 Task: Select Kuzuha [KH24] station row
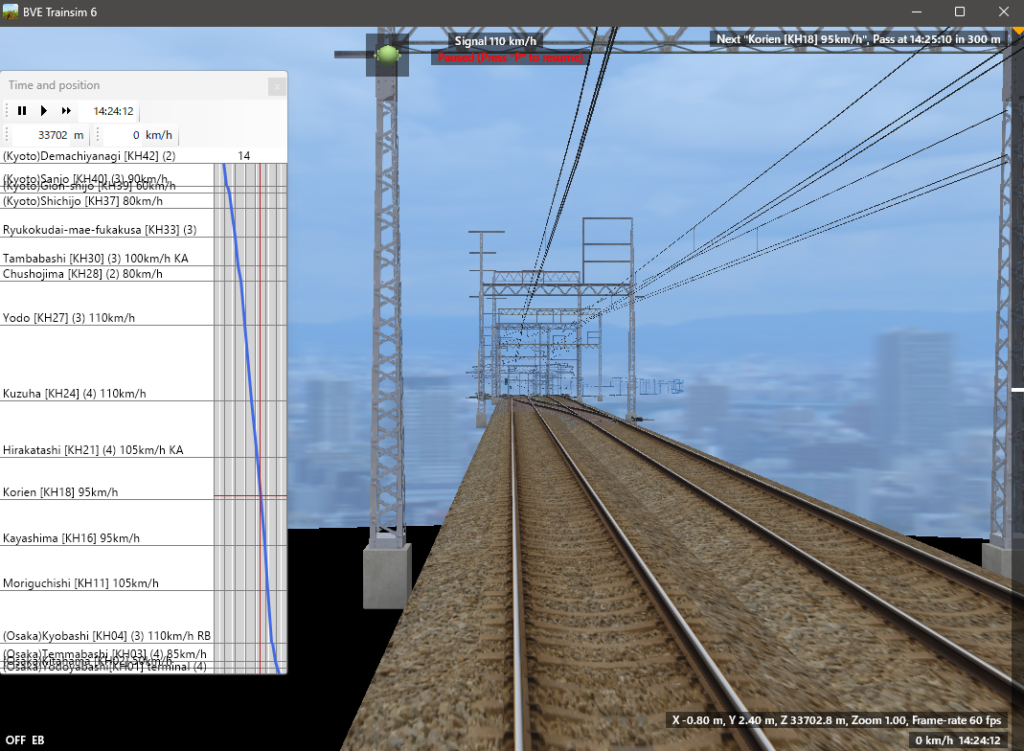(74, 393)
